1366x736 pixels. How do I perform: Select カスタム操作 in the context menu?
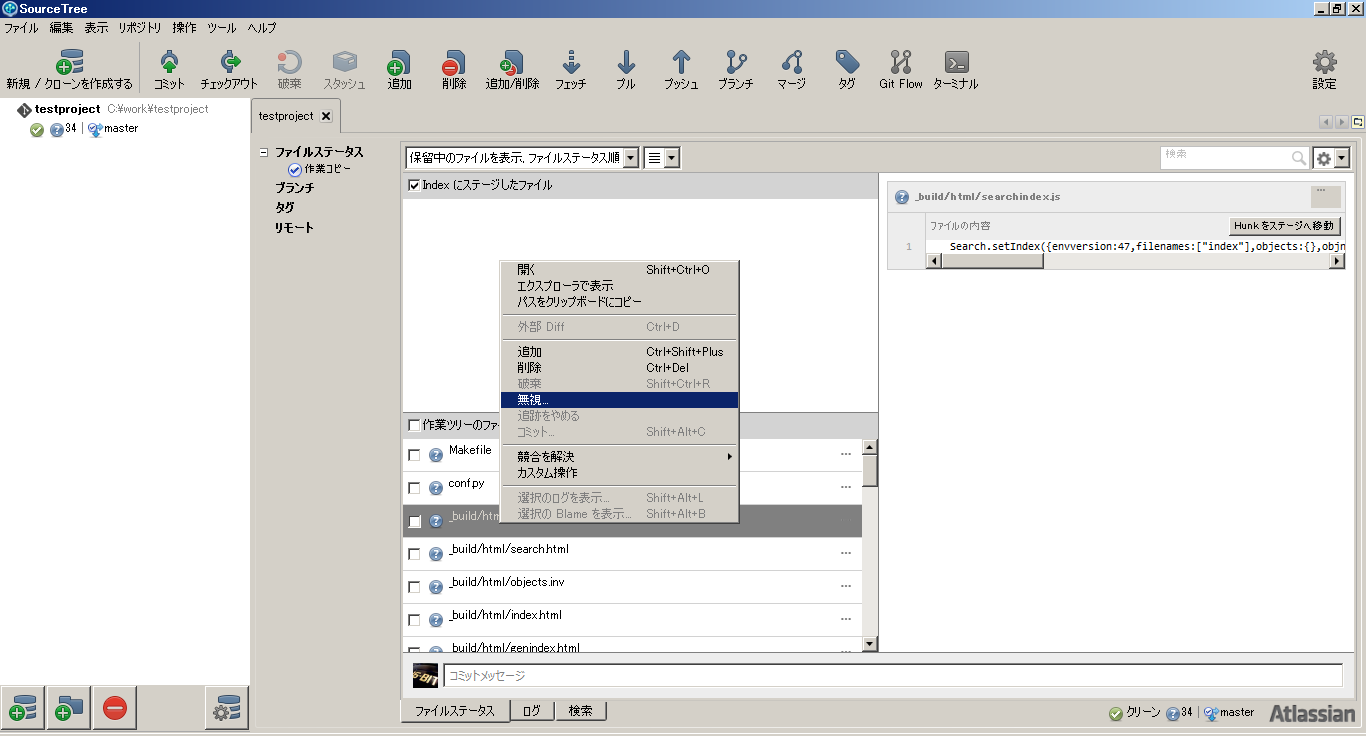[620, 473]
